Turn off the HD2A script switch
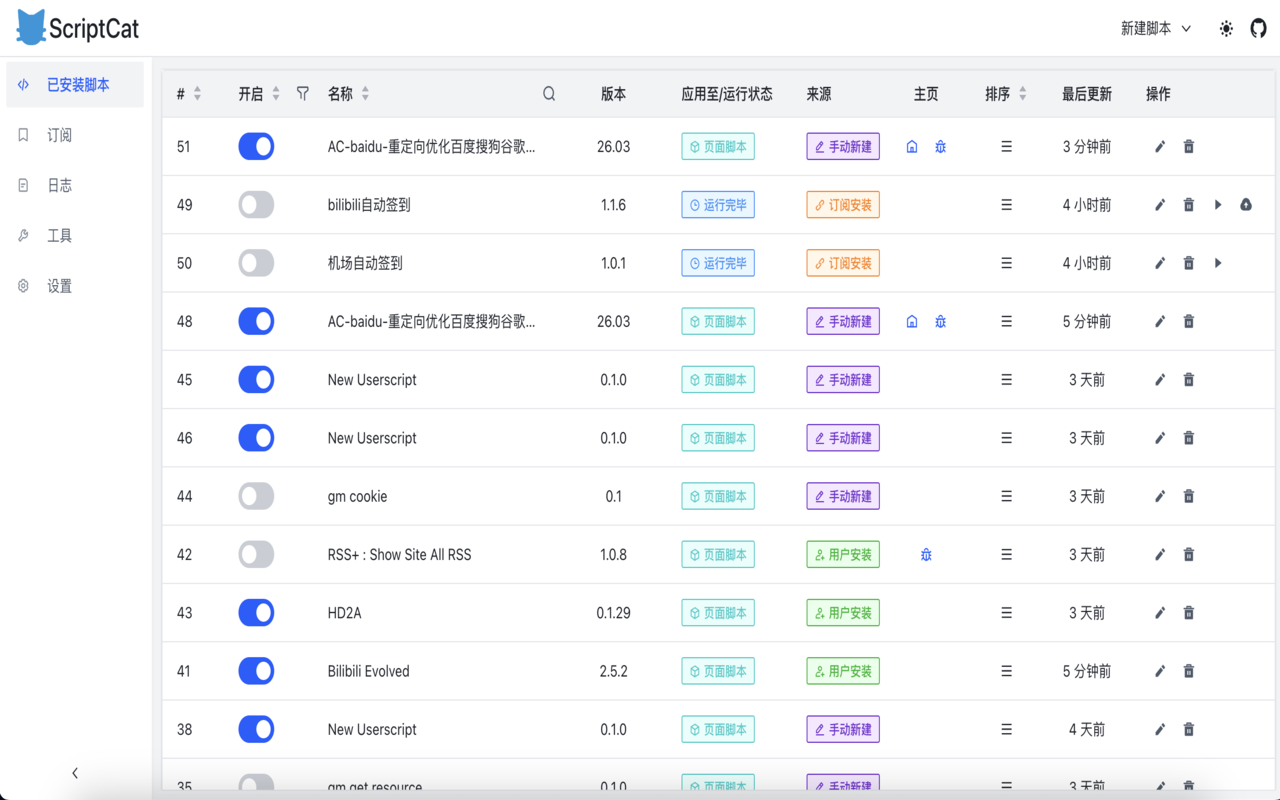This screenshot has height=800, width=1280. [256, 612]
